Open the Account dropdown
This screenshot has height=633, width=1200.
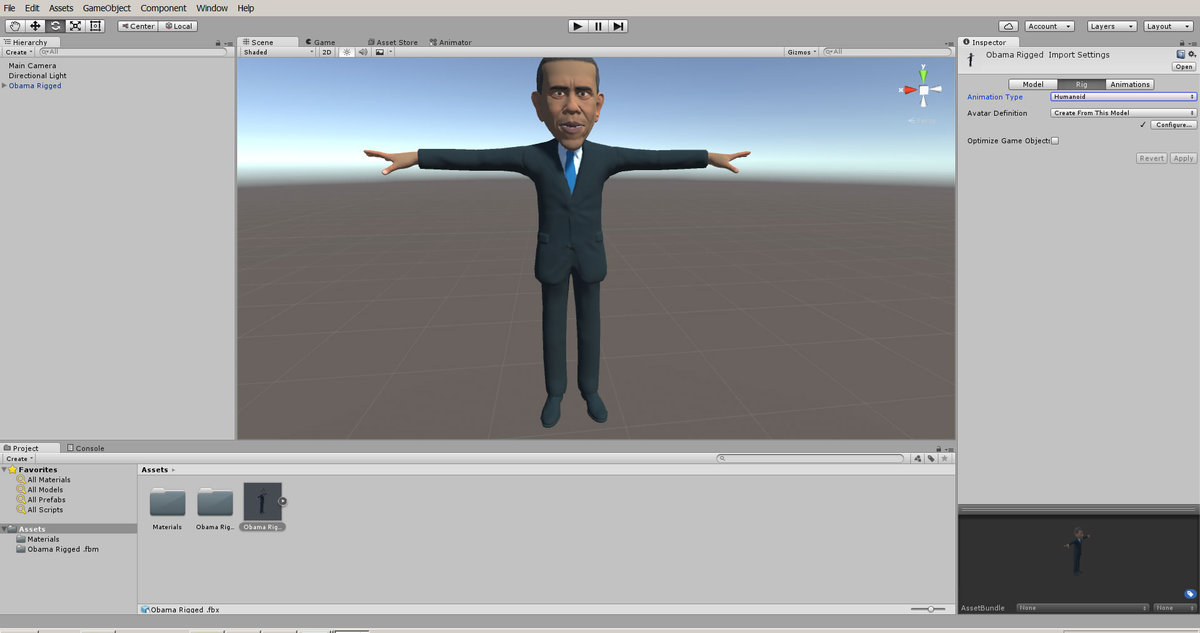(x=1050, y=26)
